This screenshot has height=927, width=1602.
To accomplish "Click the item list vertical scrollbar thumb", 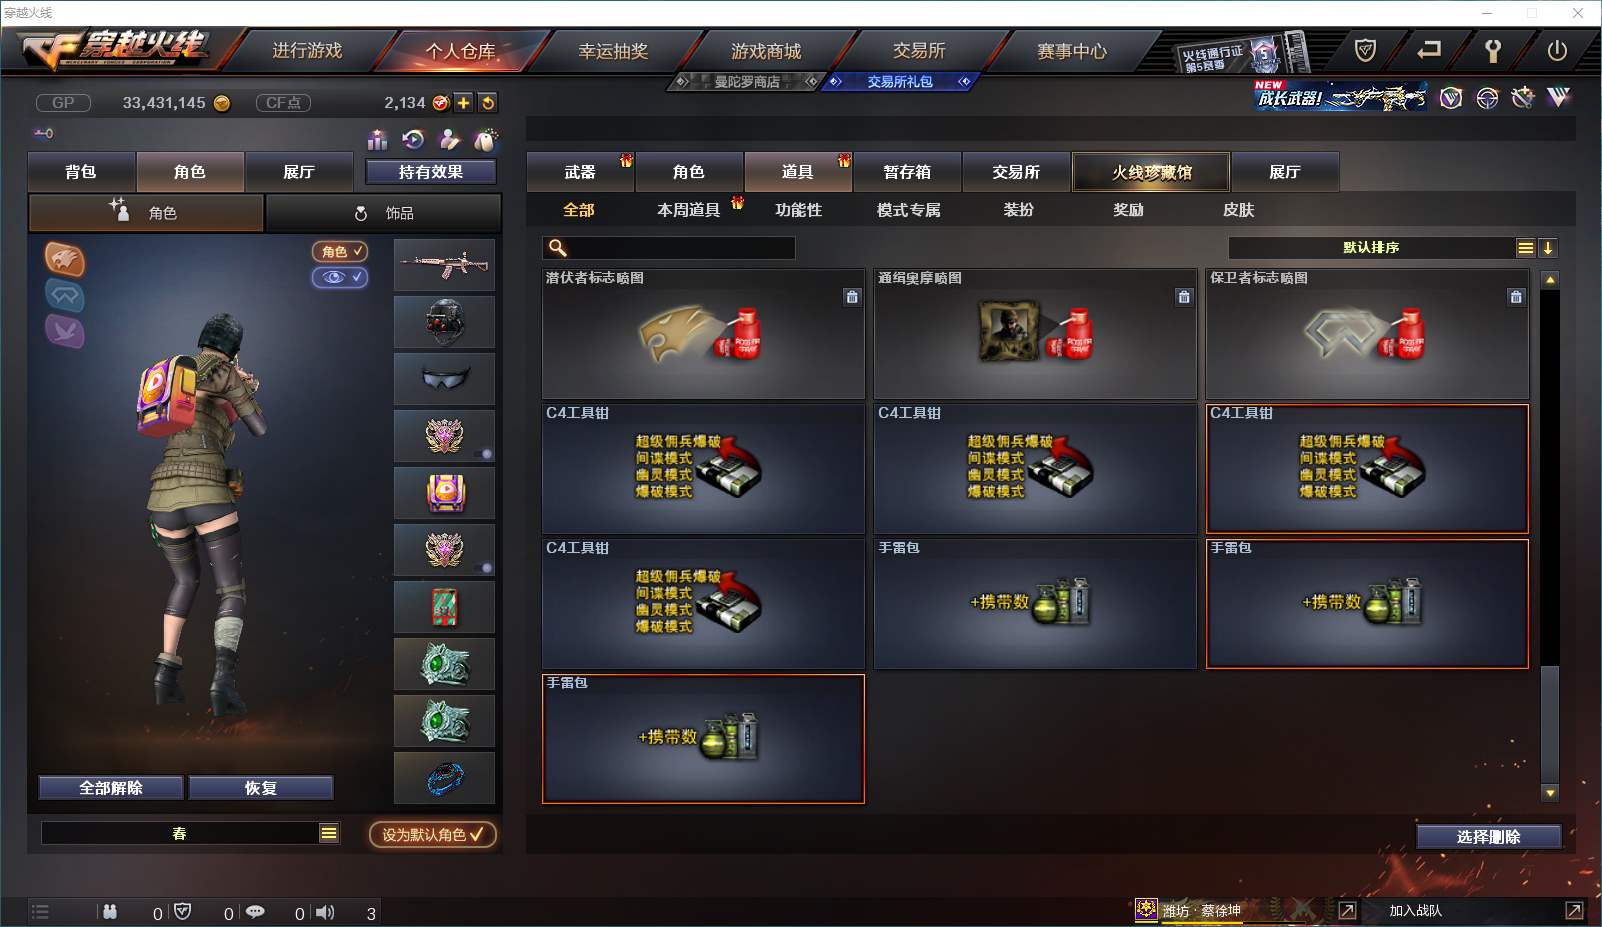I will pyautogui.click(x=1550, y=722).
